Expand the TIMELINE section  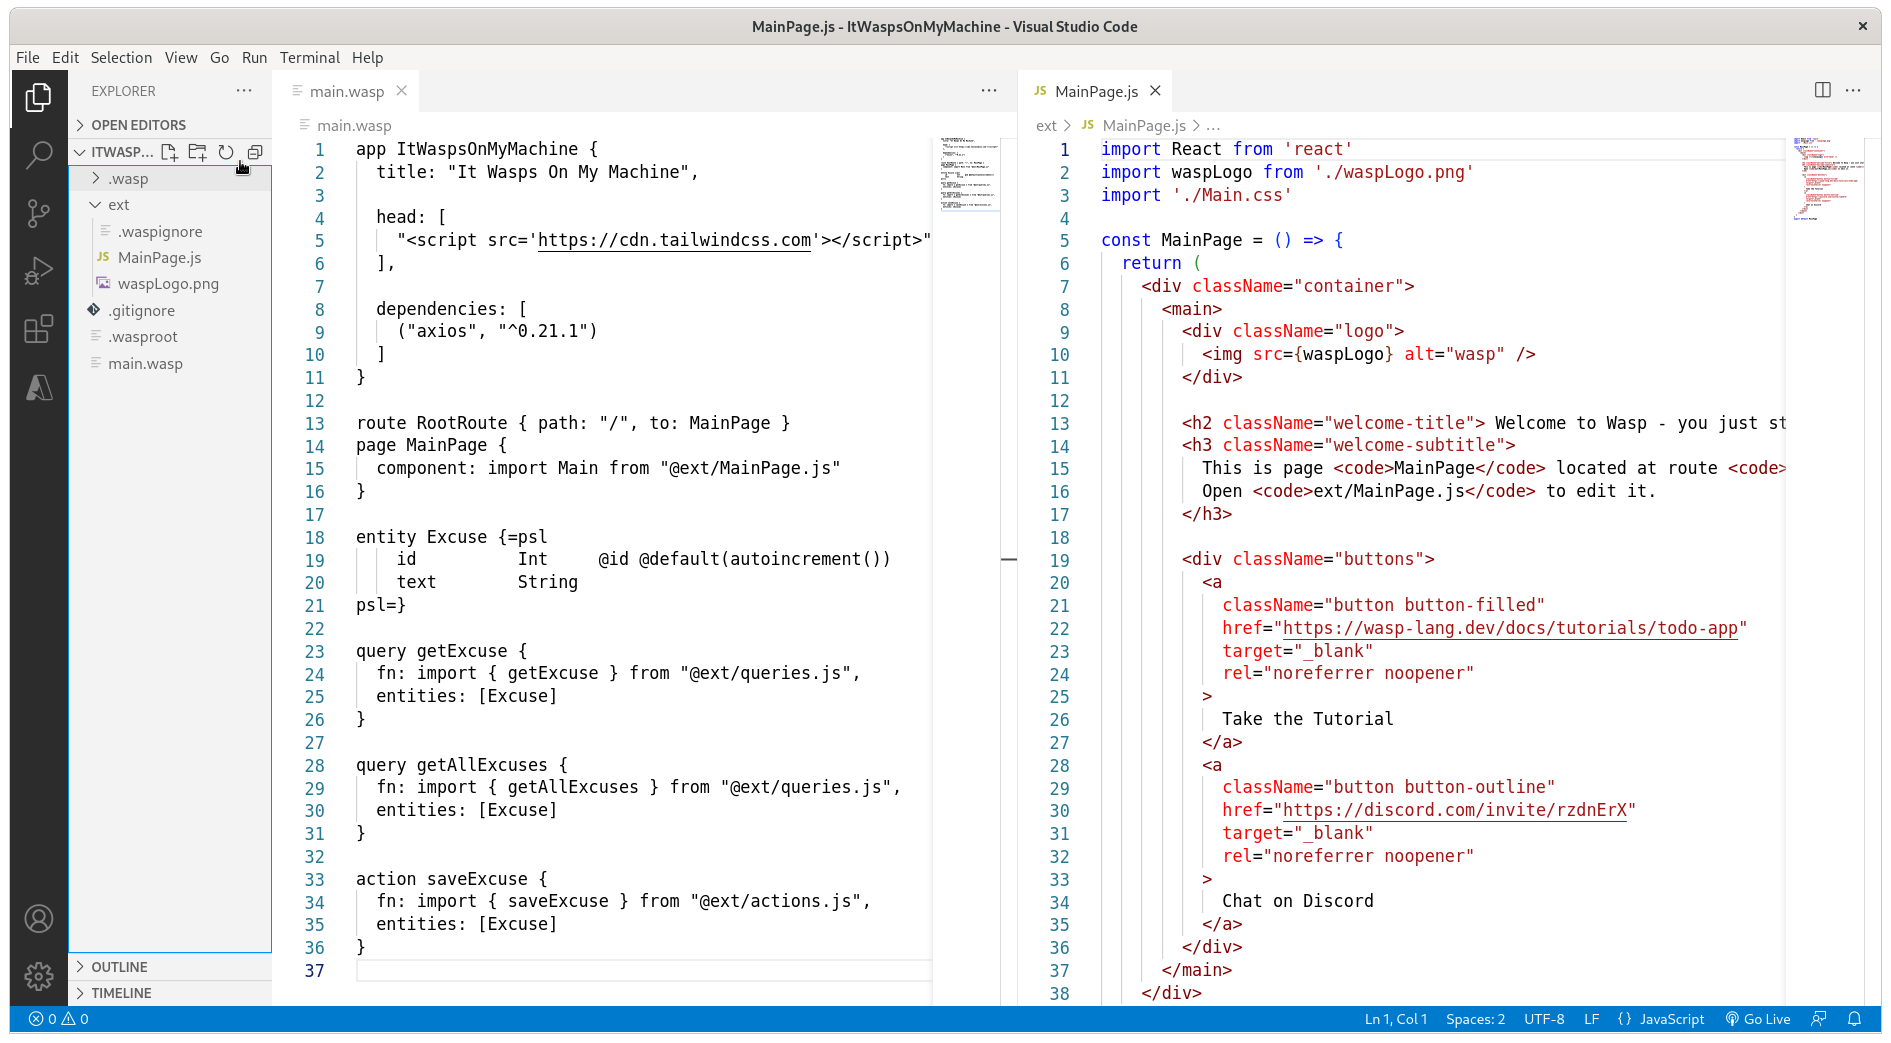tap(121, 993)
